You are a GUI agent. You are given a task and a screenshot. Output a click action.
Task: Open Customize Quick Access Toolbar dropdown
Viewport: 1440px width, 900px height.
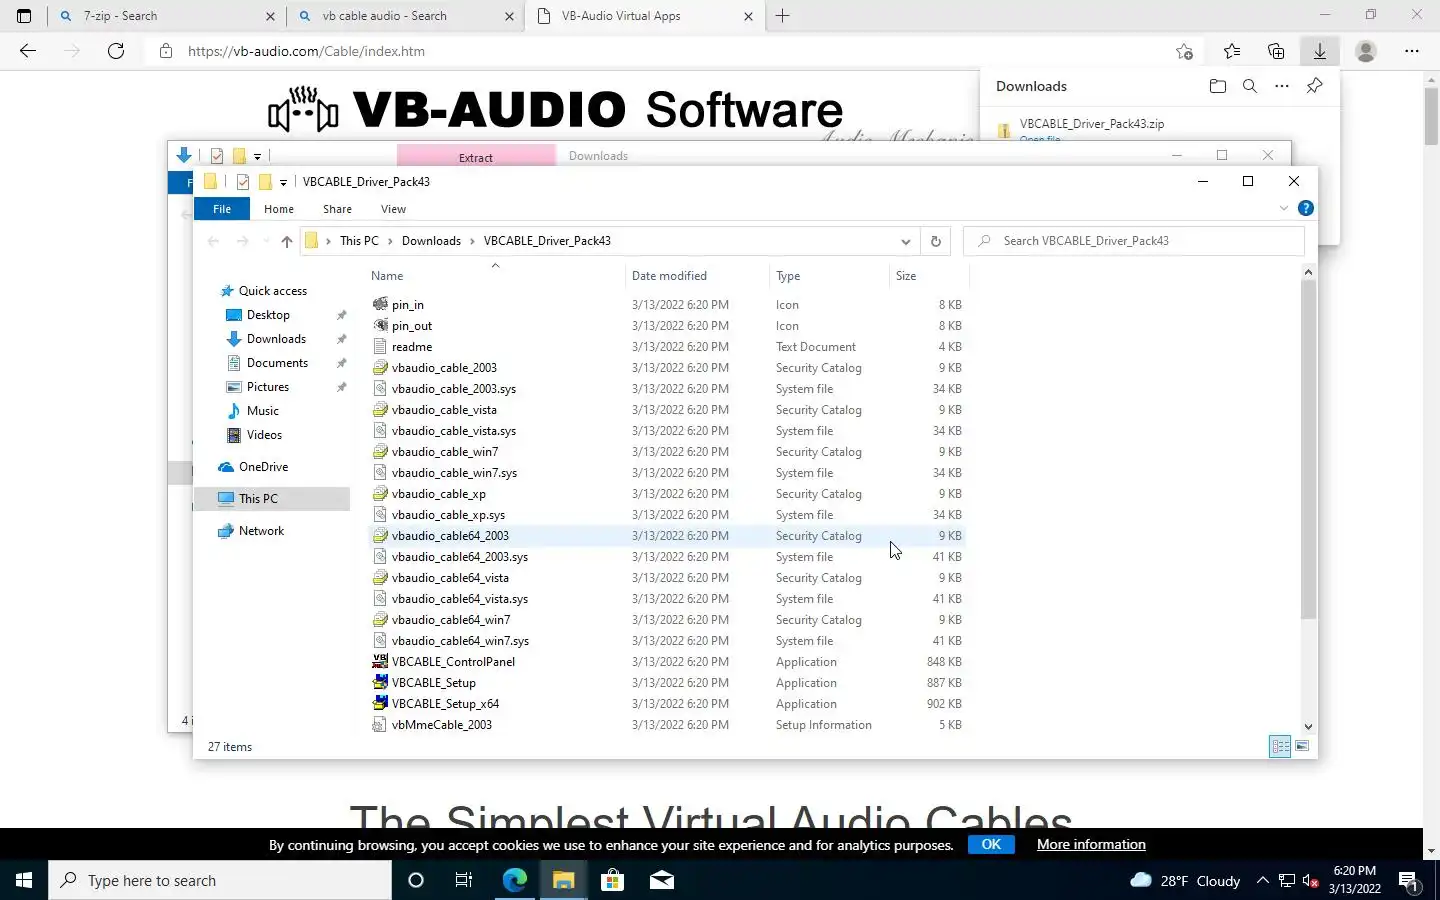pyautogui.click(x=283, y=182)
